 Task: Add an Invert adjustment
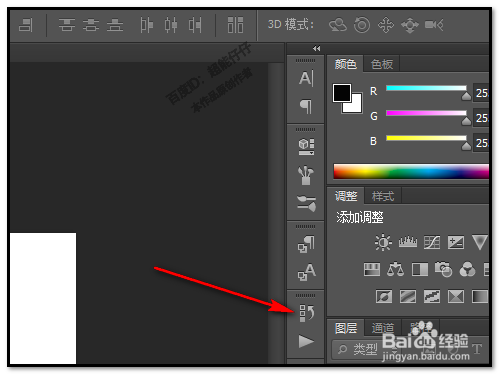click(384, 296)
